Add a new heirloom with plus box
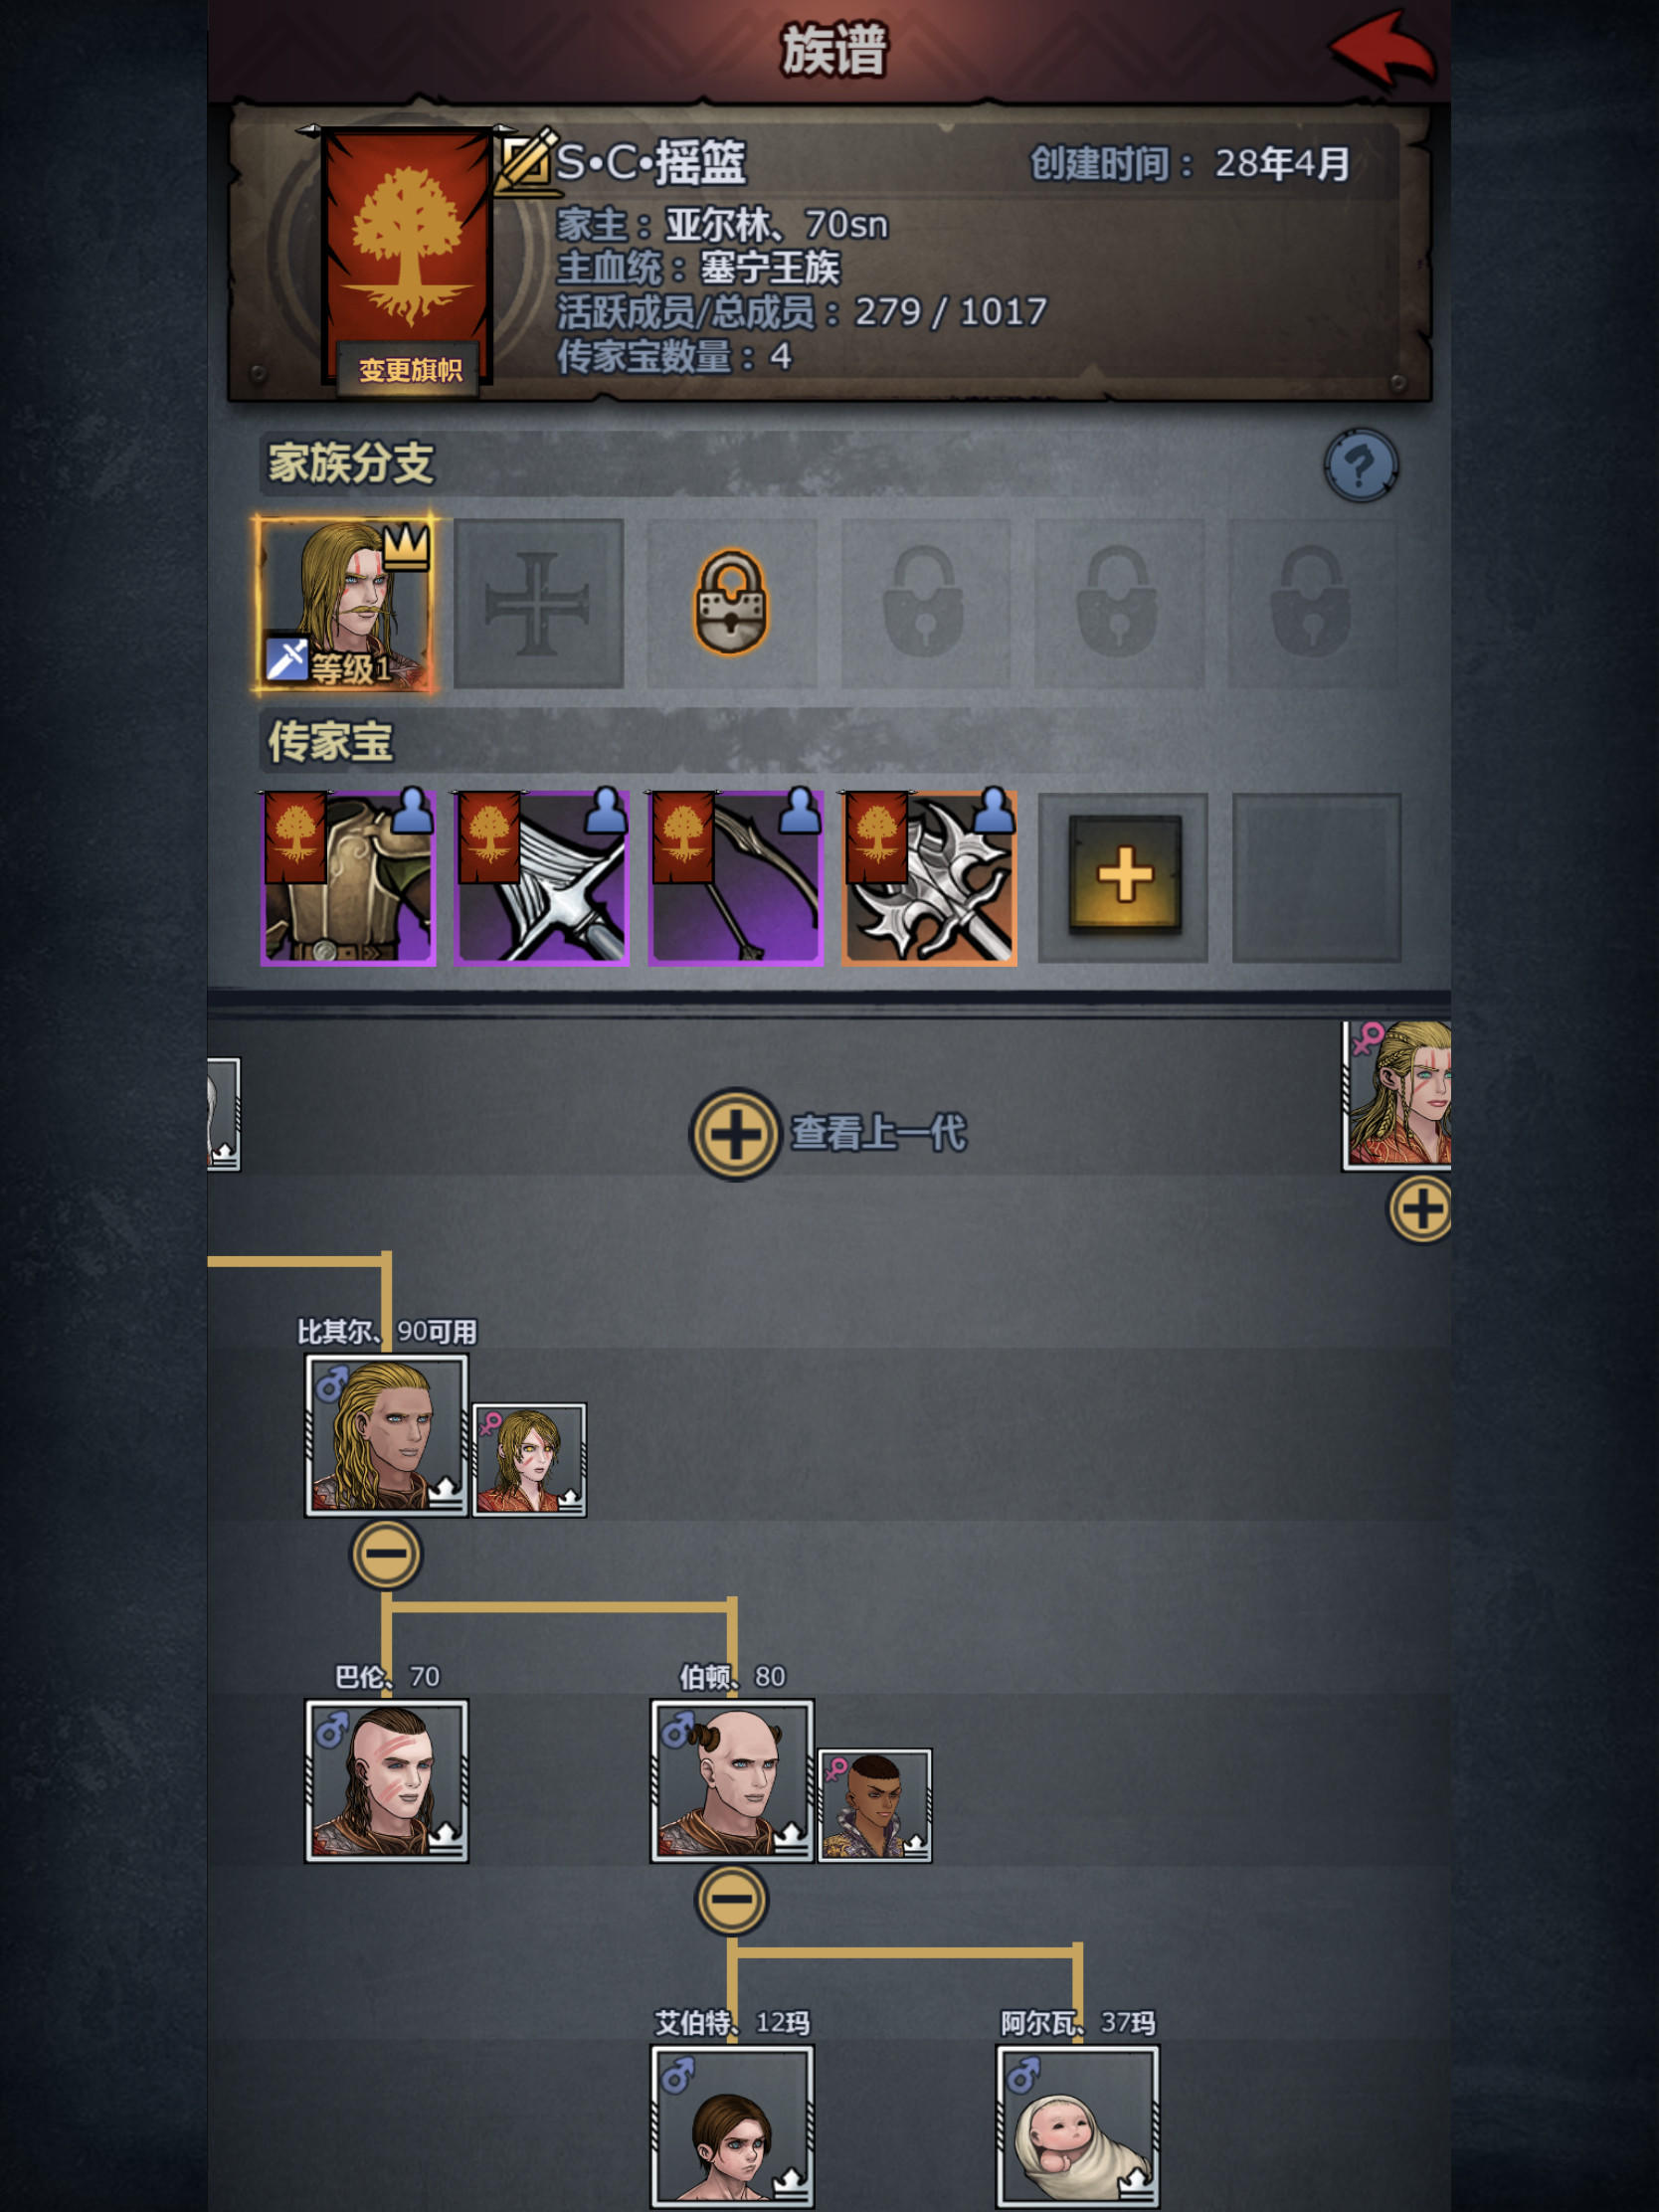This screenshot has width=1659, height=2212. 1124,877
